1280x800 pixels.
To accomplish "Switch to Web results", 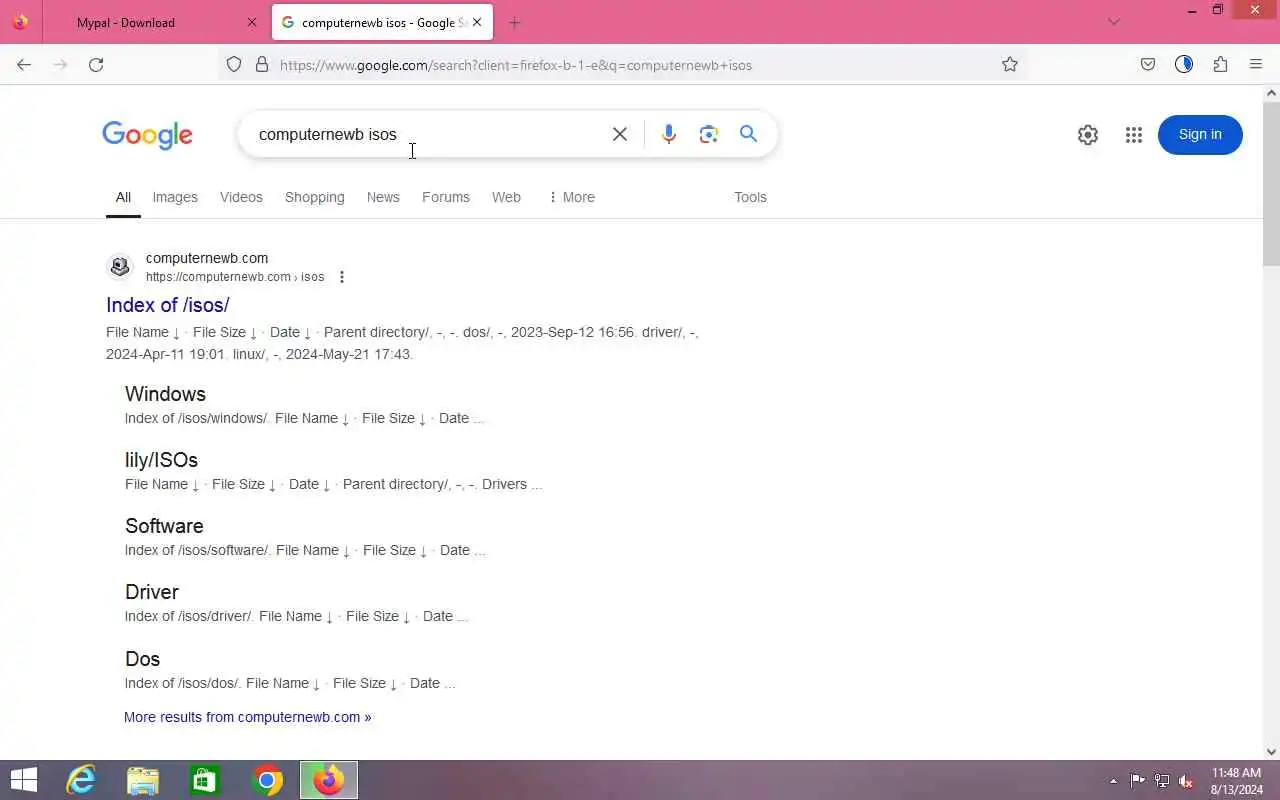I will pos(506,197).
